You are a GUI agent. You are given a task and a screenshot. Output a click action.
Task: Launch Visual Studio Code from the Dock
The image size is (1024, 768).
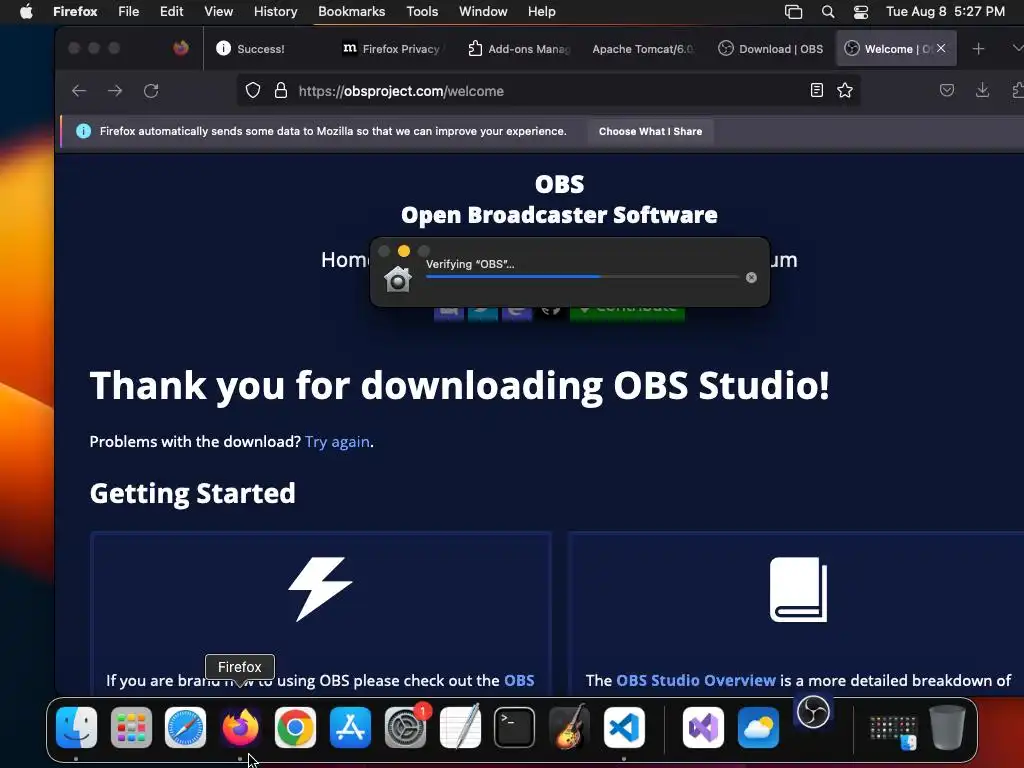click(624, 727)
